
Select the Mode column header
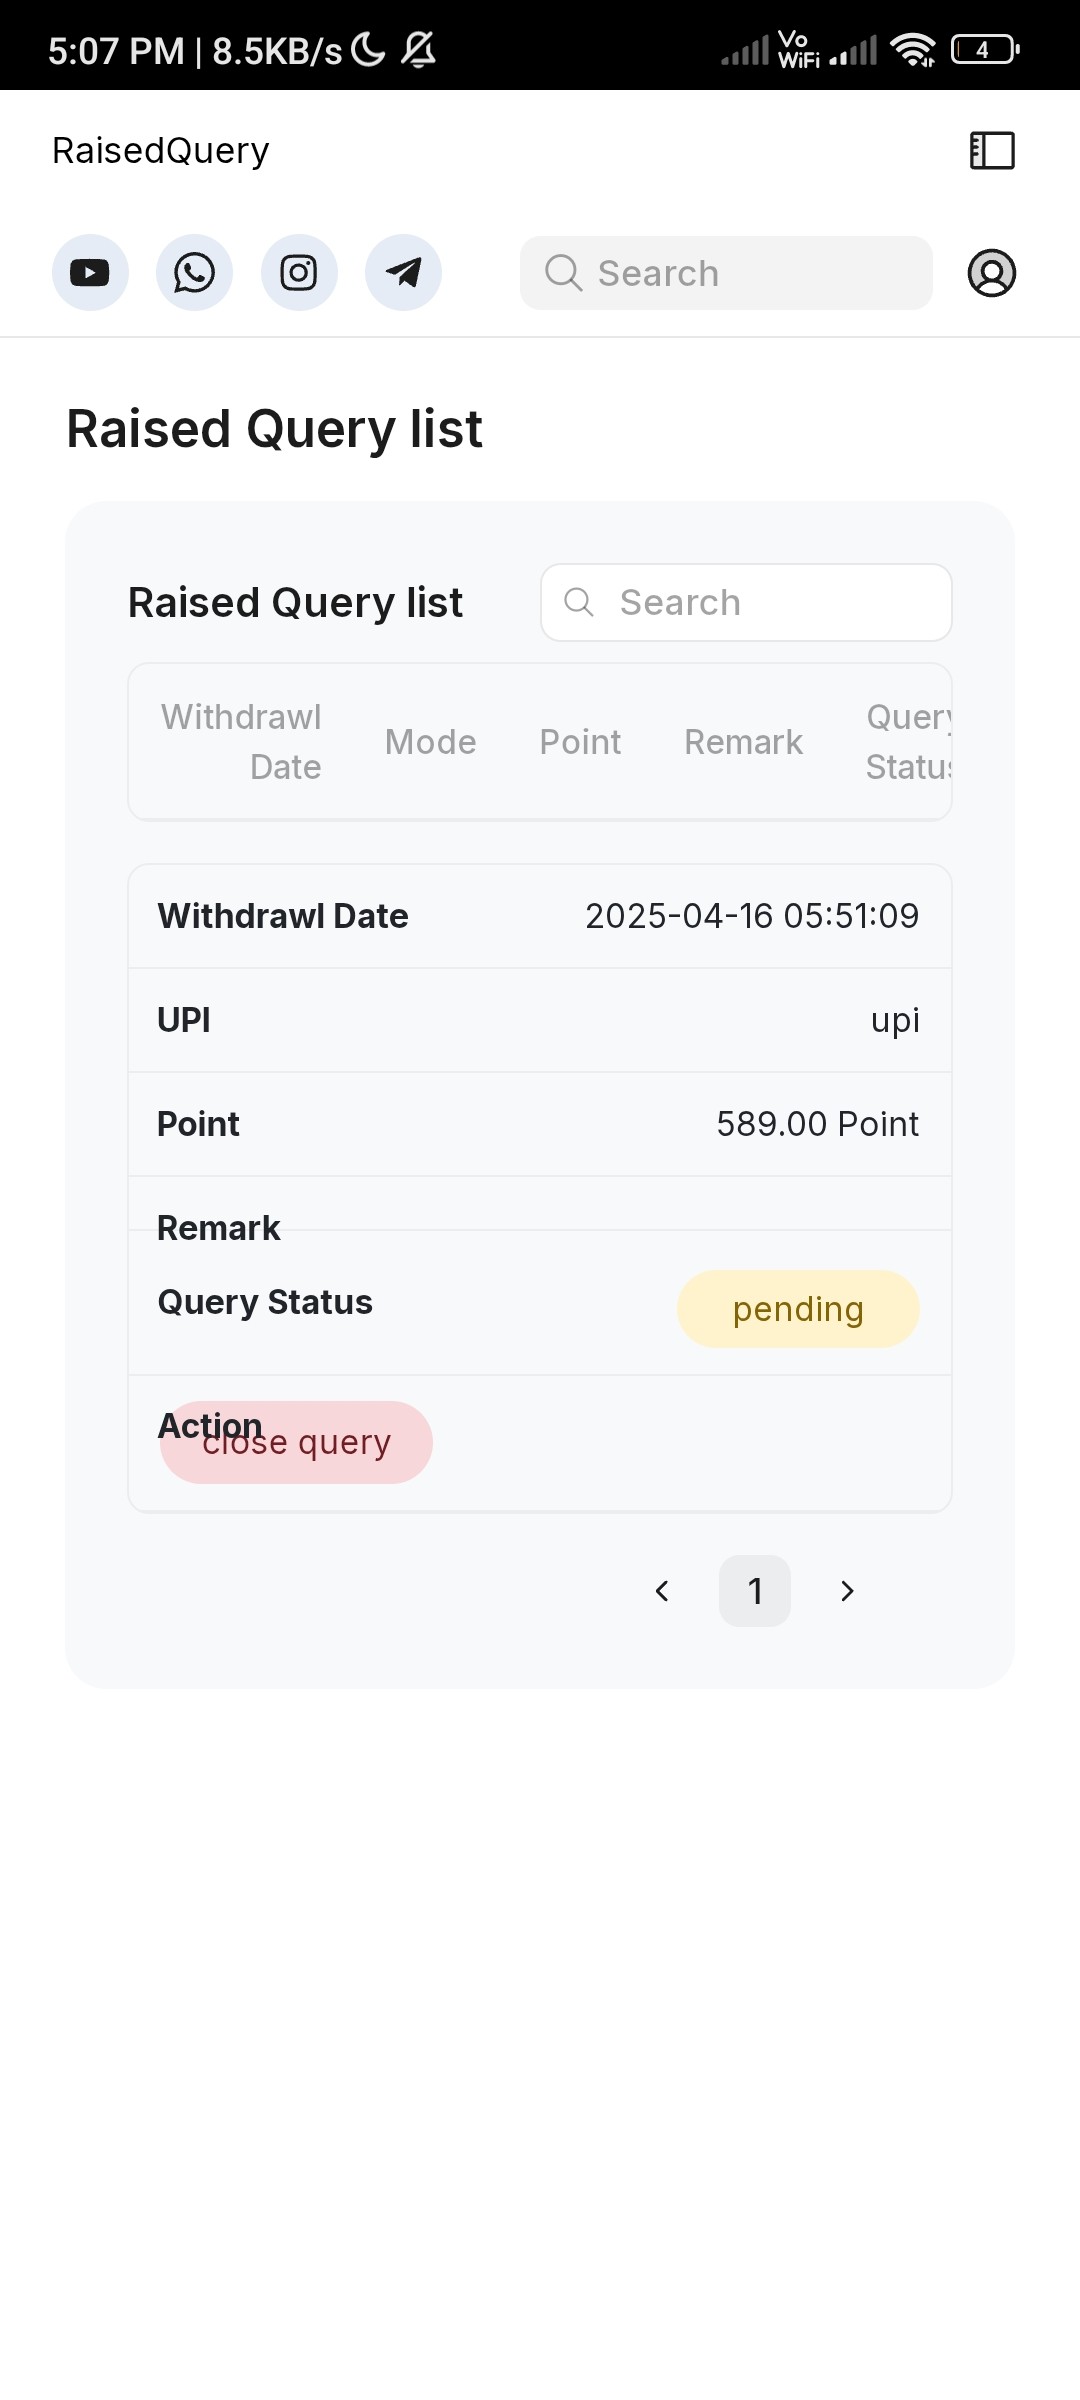point(430,742)
